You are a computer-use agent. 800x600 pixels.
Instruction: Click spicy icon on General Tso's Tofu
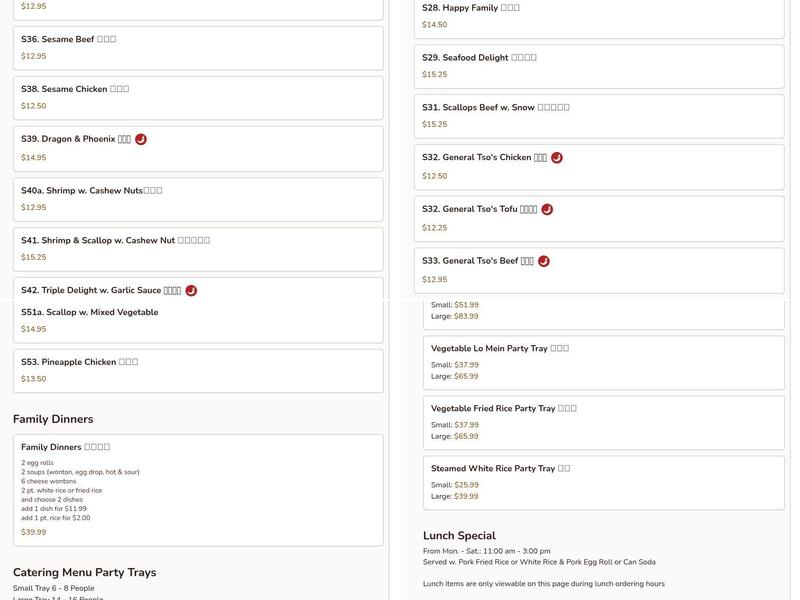tap(547, 210)
